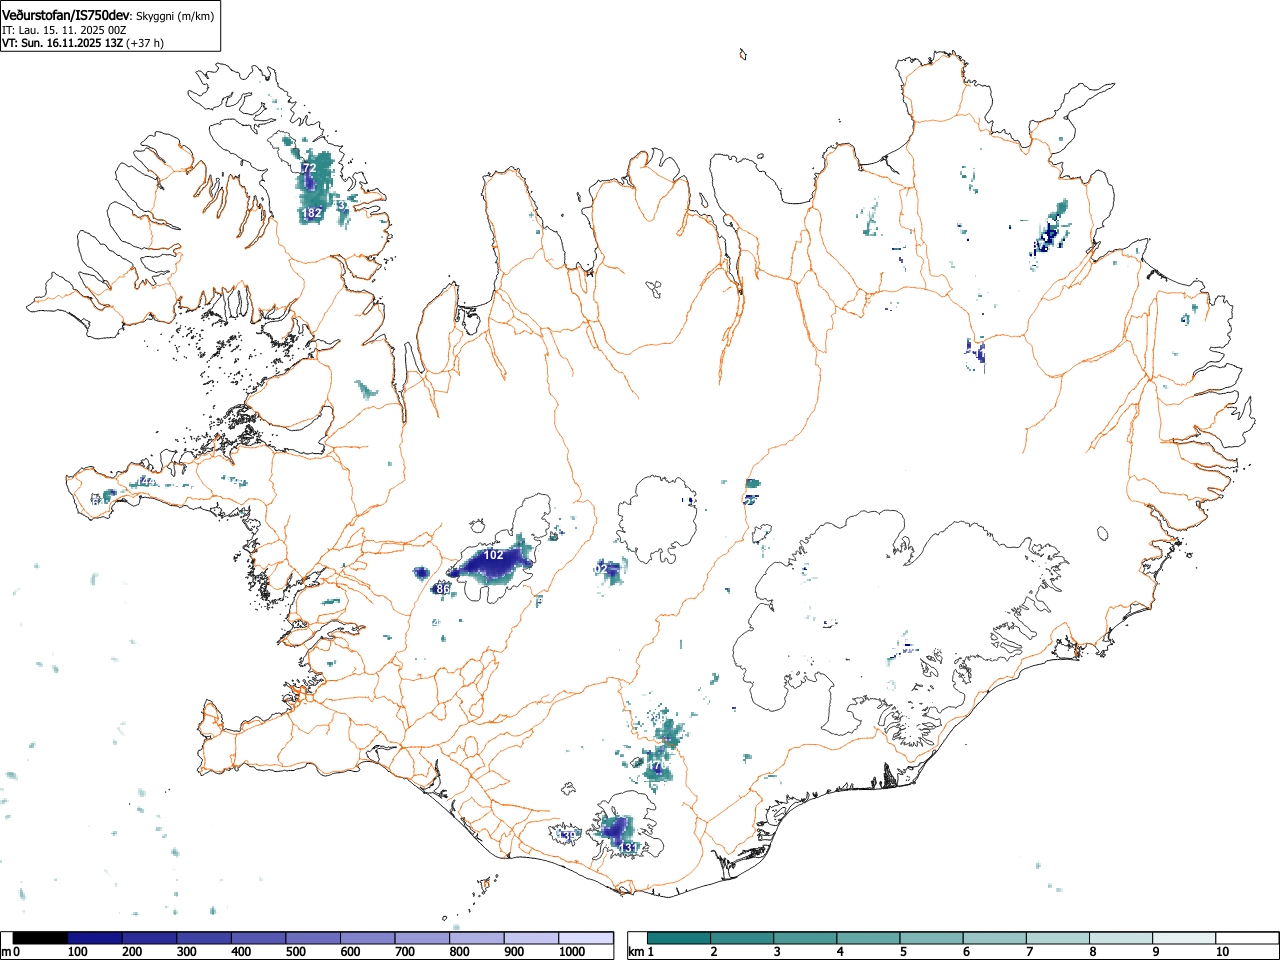
Task: Click the '1000' tick on the meter legend
Action: point(572,952)
